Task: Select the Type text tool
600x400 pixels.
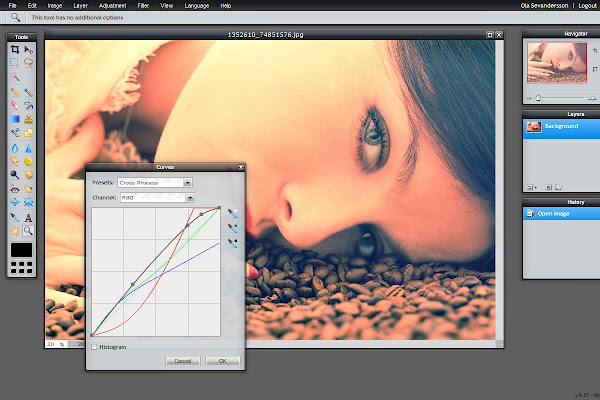Action: tap(28, 217)
